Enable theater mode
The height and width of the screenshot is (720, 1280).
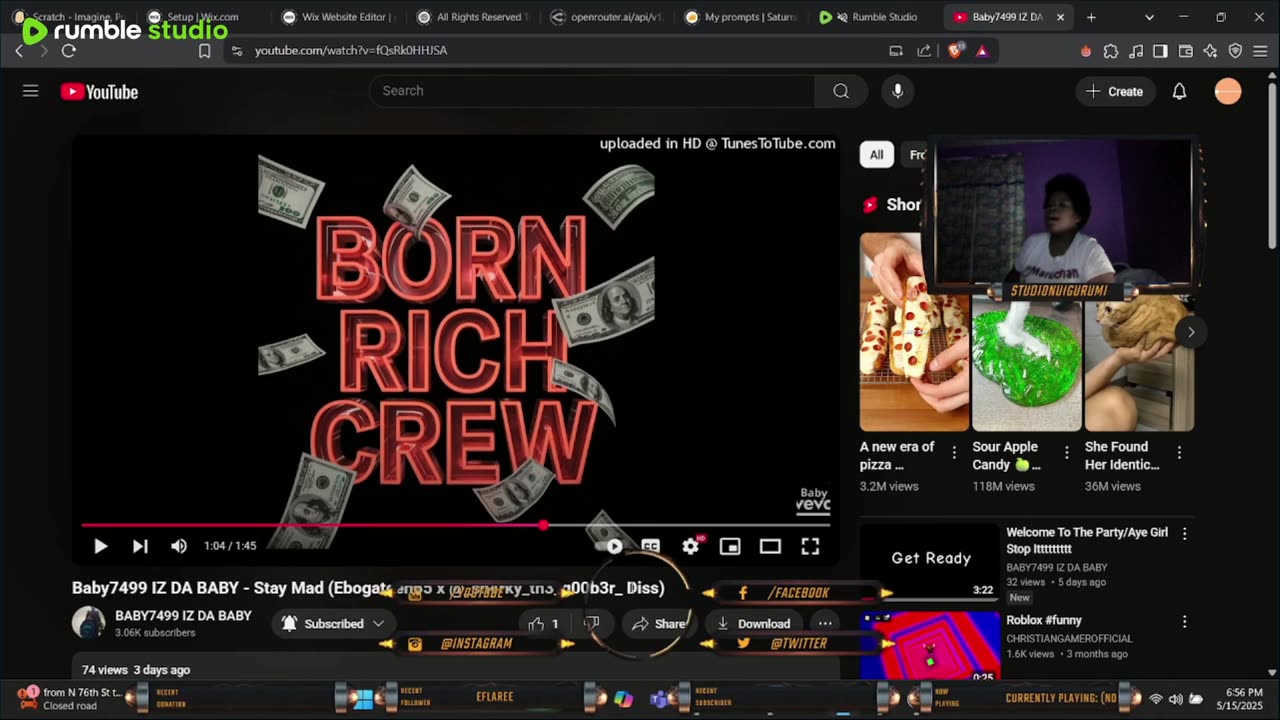pos(770,546)
